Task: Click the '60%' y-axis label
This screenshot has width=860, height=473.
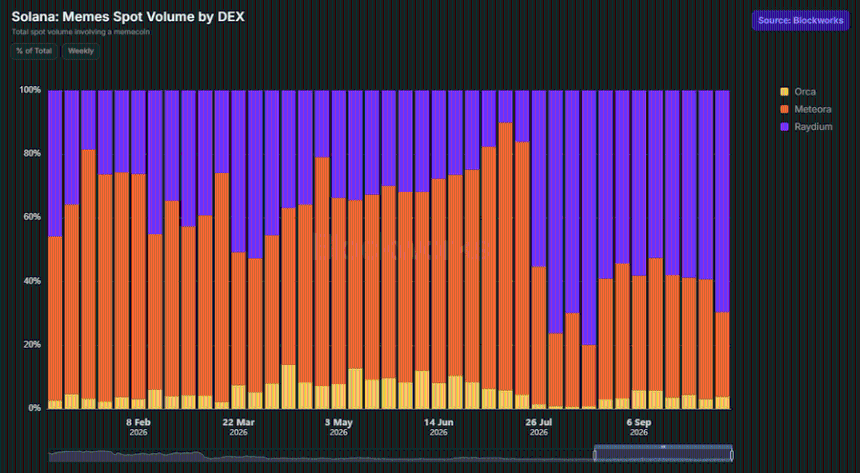Action: [x=32, y=217]
